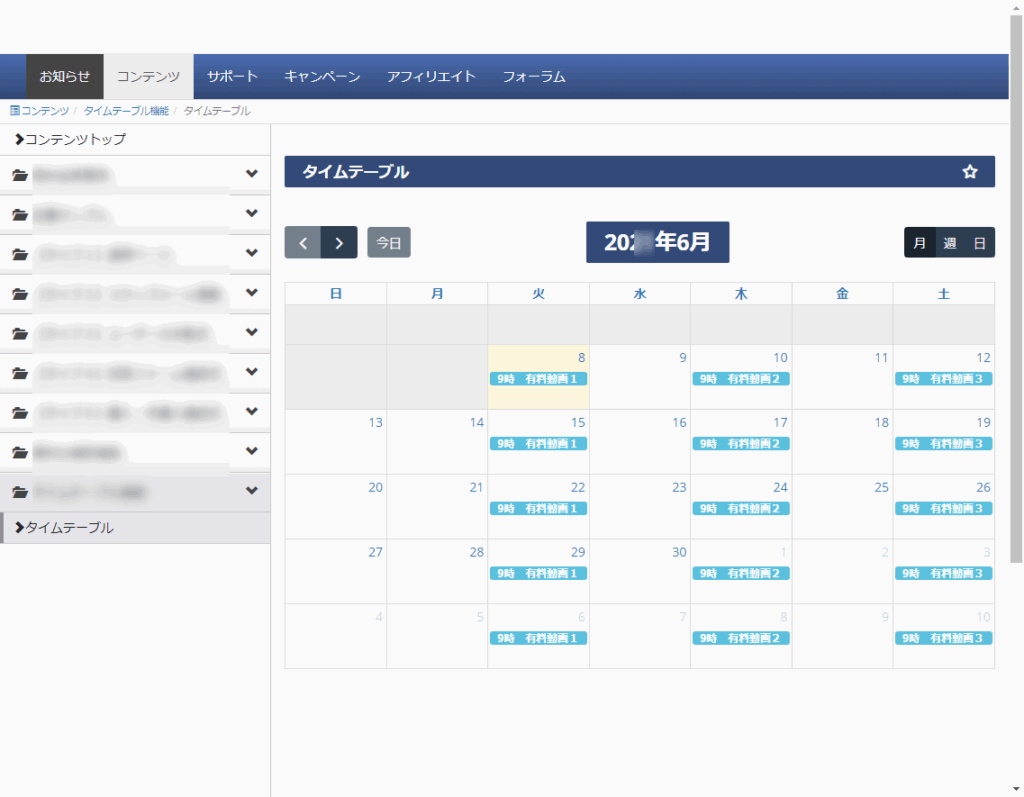1024x797 pixels.
Task: Go to previous month with left arrow
Action: tap(303, 242)
